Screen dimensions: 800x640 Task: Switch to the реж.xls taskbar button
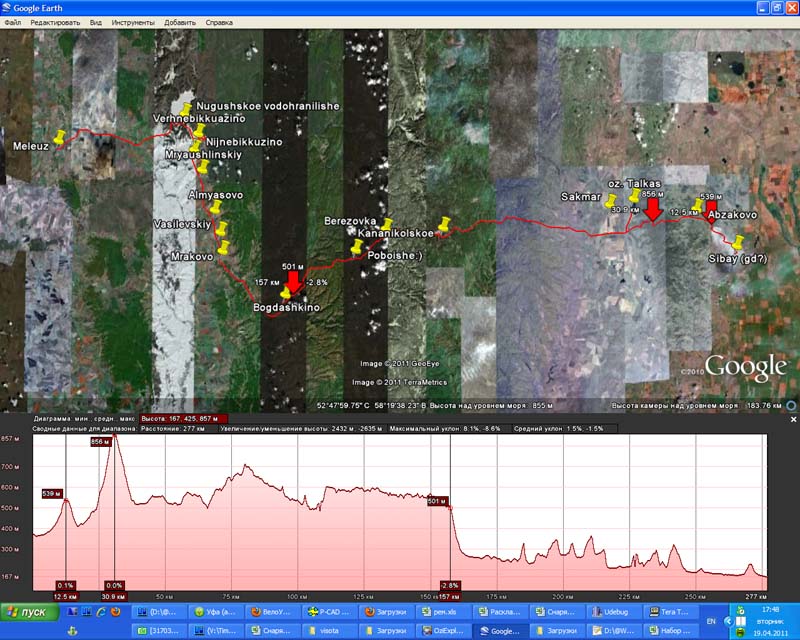[442, 612]
